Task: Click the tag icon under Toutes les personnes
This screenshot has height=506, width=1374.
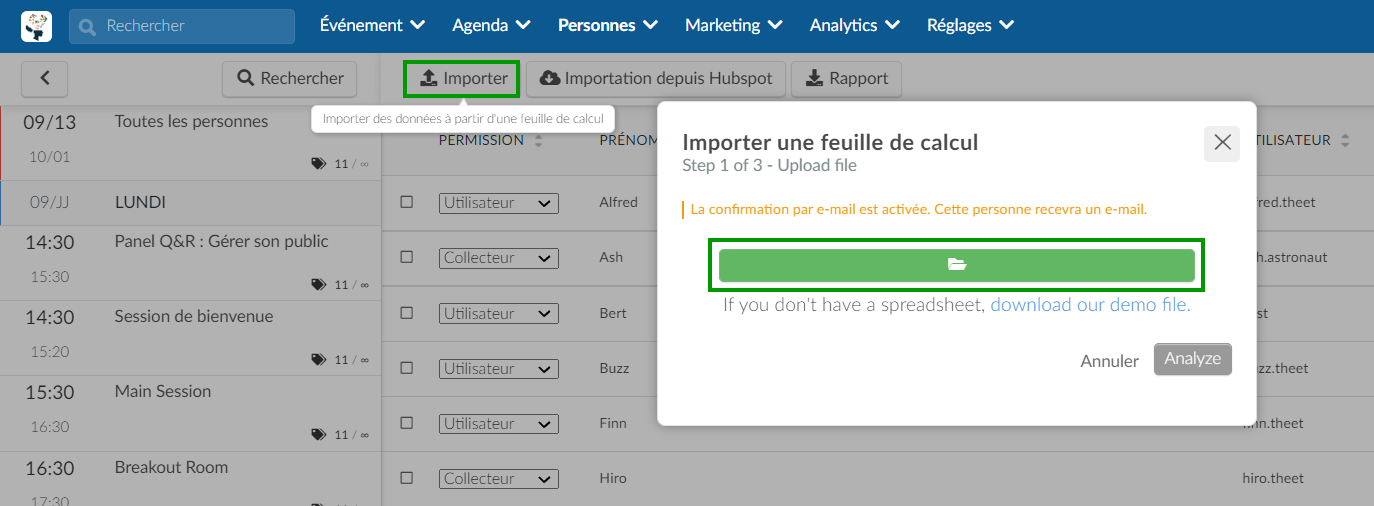Action: [318, 163]
